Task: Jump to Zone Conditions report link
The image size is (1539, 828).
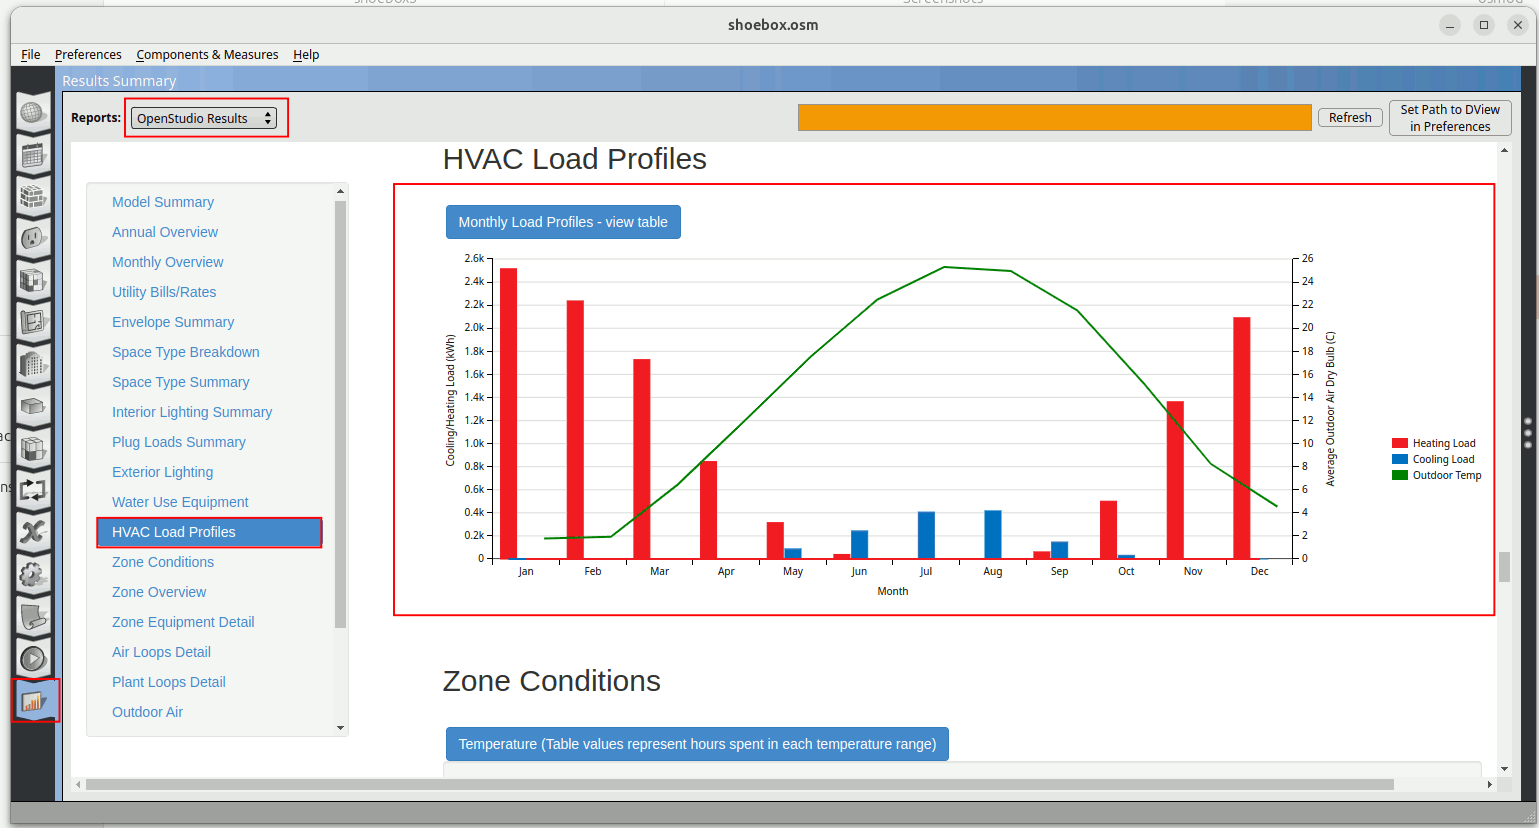Action: [163, 562]
